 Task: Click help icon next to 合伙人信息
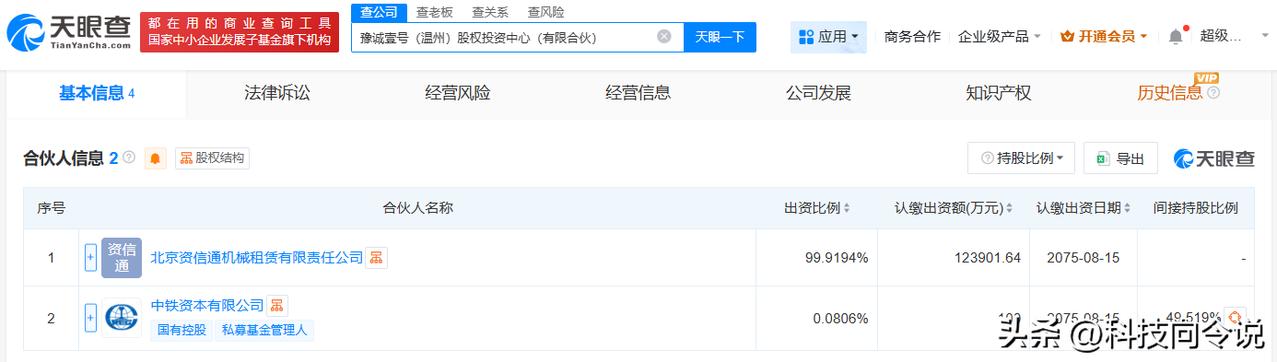[129, 158]
